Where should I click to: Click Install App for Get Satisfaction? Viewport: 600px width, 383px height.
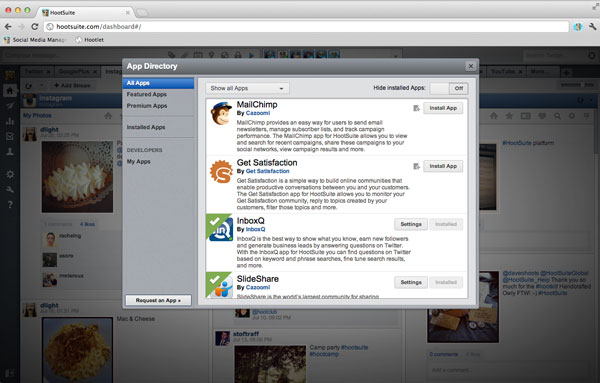[443, 166]
